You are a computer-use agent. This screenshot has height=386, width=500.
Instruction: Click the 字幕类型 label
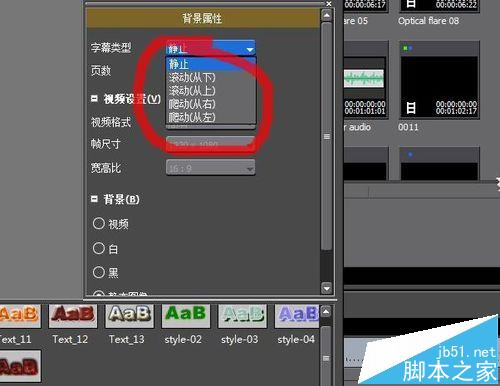click(111, 48)
